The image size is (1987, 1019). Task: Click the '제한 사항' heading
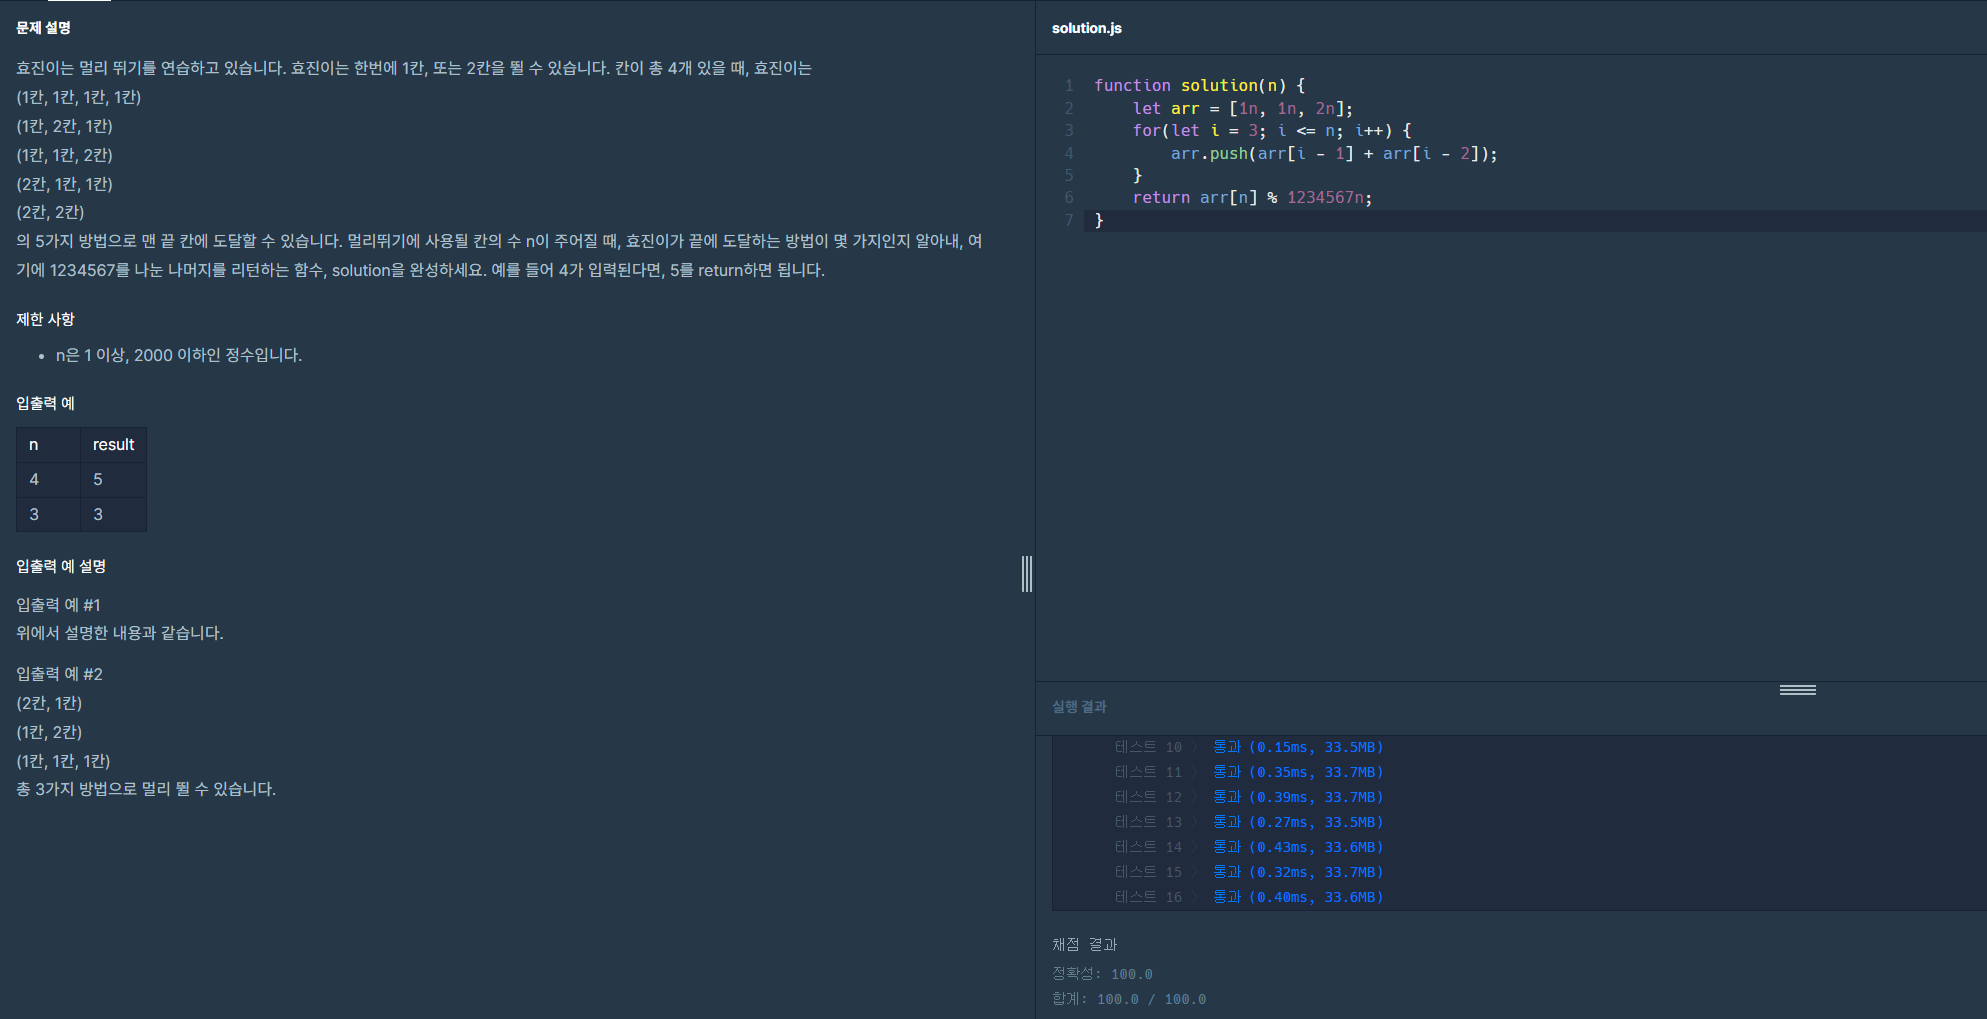45,319
